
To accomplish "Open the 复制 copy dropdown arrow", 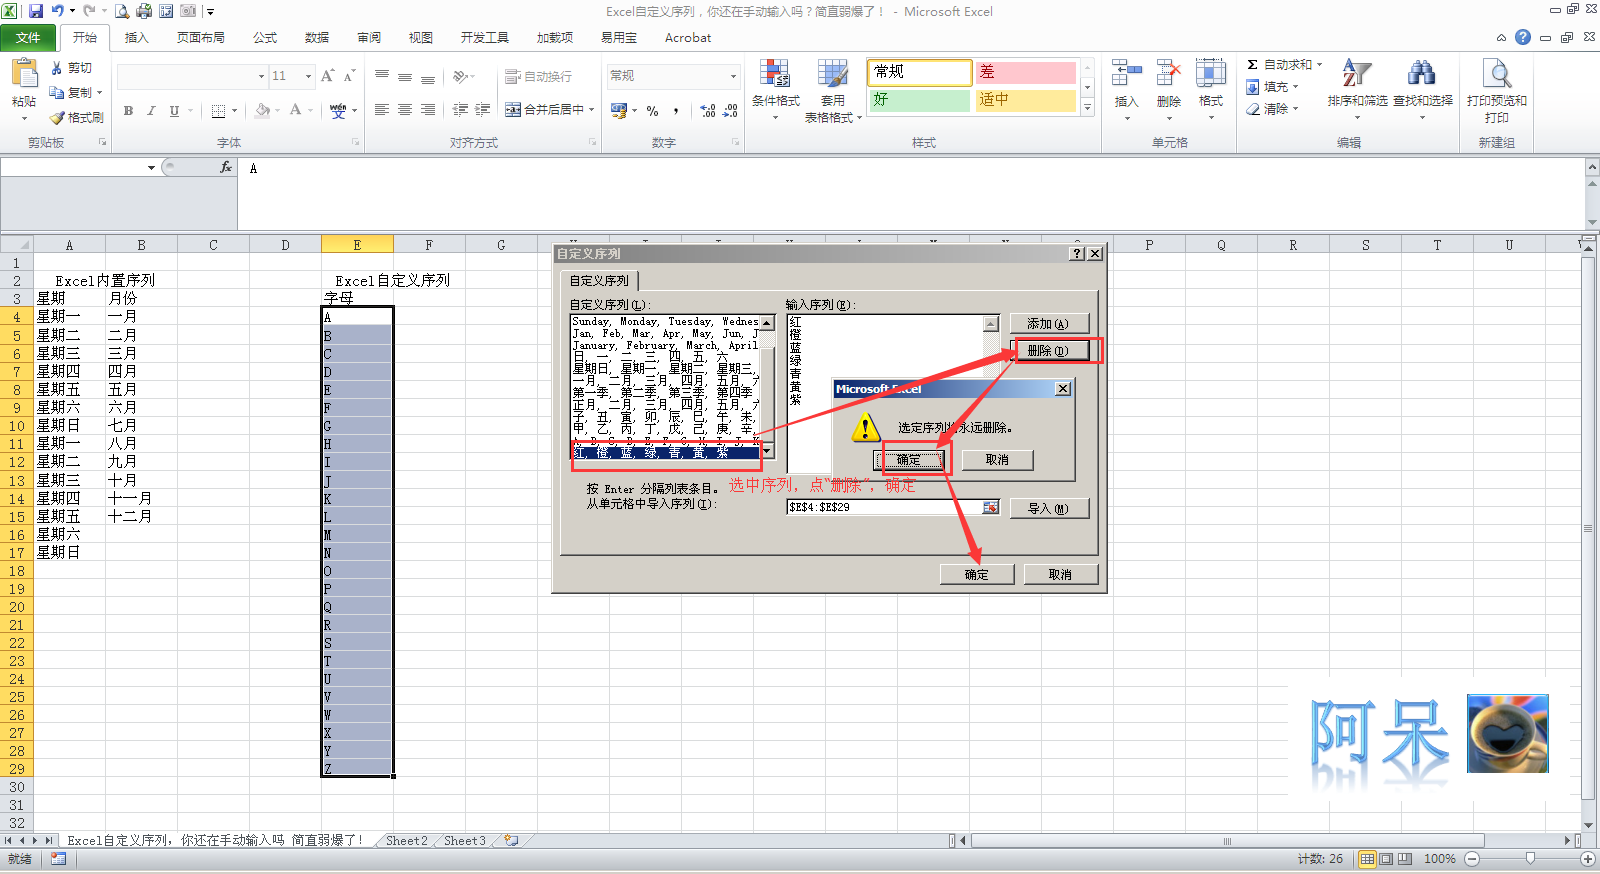I will (100, 92).
